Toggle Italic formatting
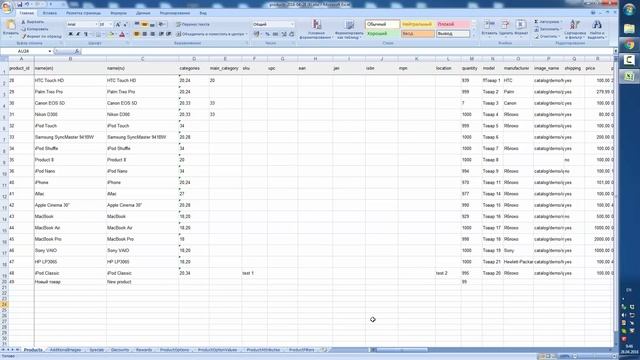Screen dimensions: 640x360 [78, 34]
